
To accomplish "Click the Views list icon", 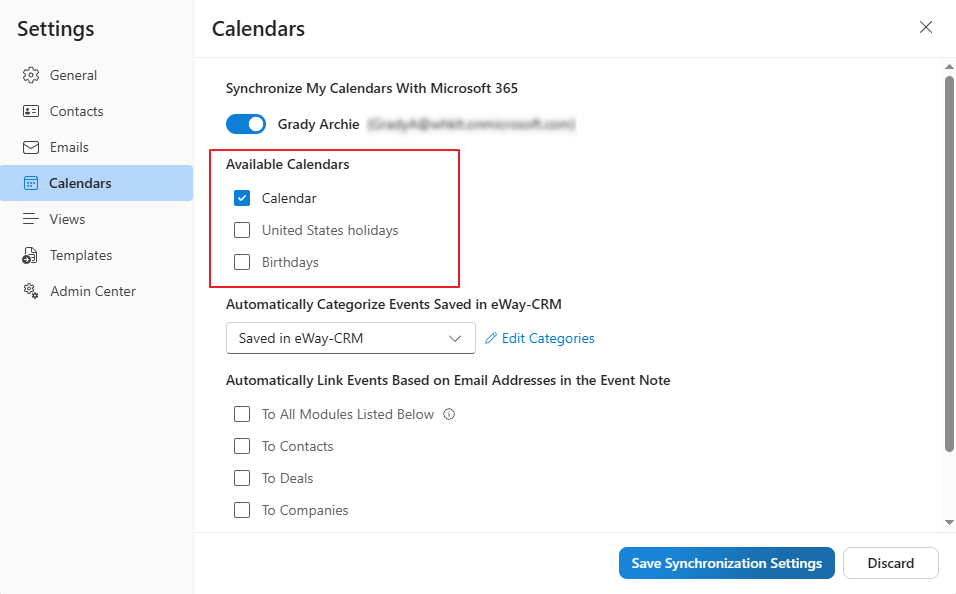I will click(31, 219).
